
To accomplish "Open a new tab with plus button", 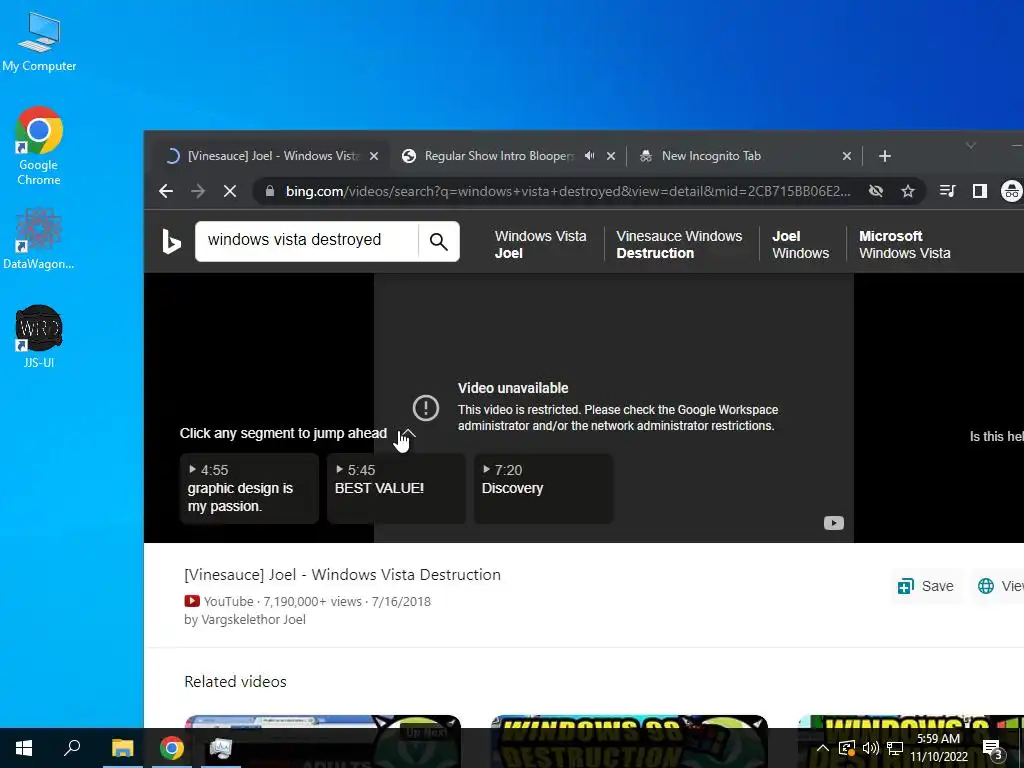I will pyautogui.click(x=884, y=156).
